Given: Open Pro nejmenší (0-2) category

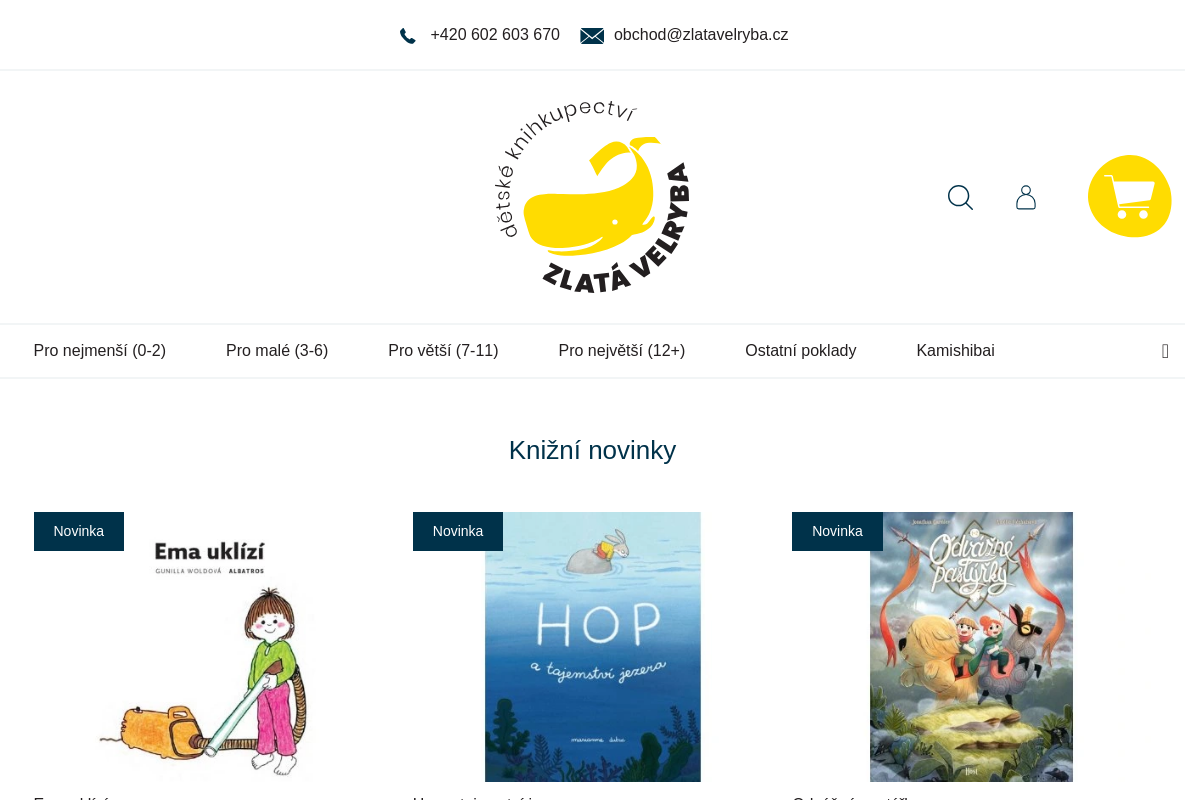Looking at the screenshot, I should pyautogui.click(x=100, y=351).
